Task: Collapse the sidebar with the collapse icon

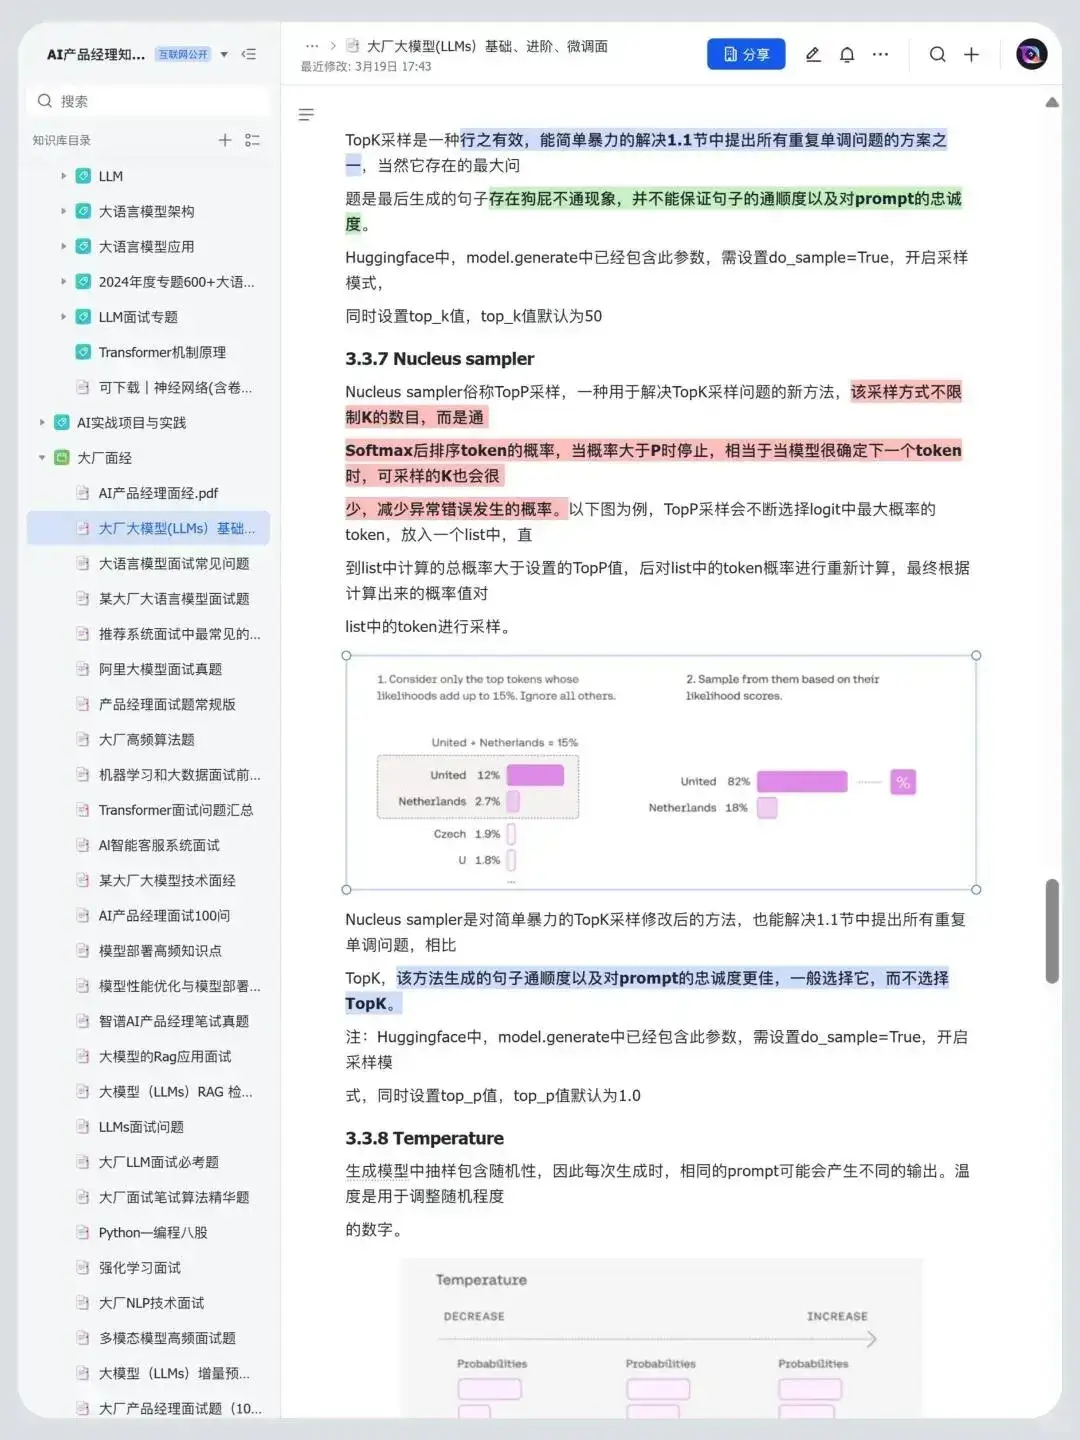Action: (x=248, y=55)
